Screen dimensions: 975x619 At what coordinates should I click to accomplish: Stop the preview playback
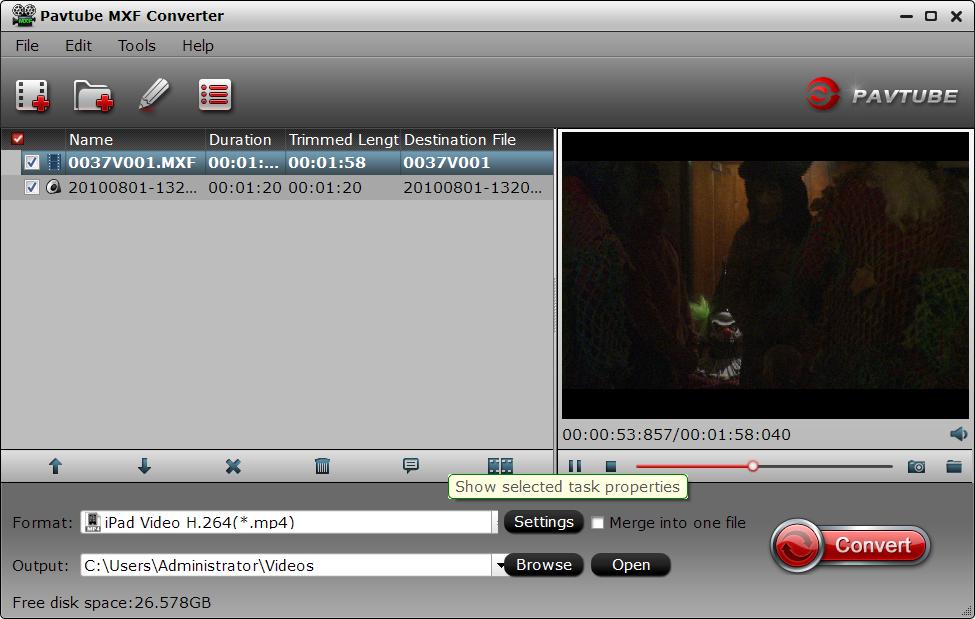pos(611,466)
